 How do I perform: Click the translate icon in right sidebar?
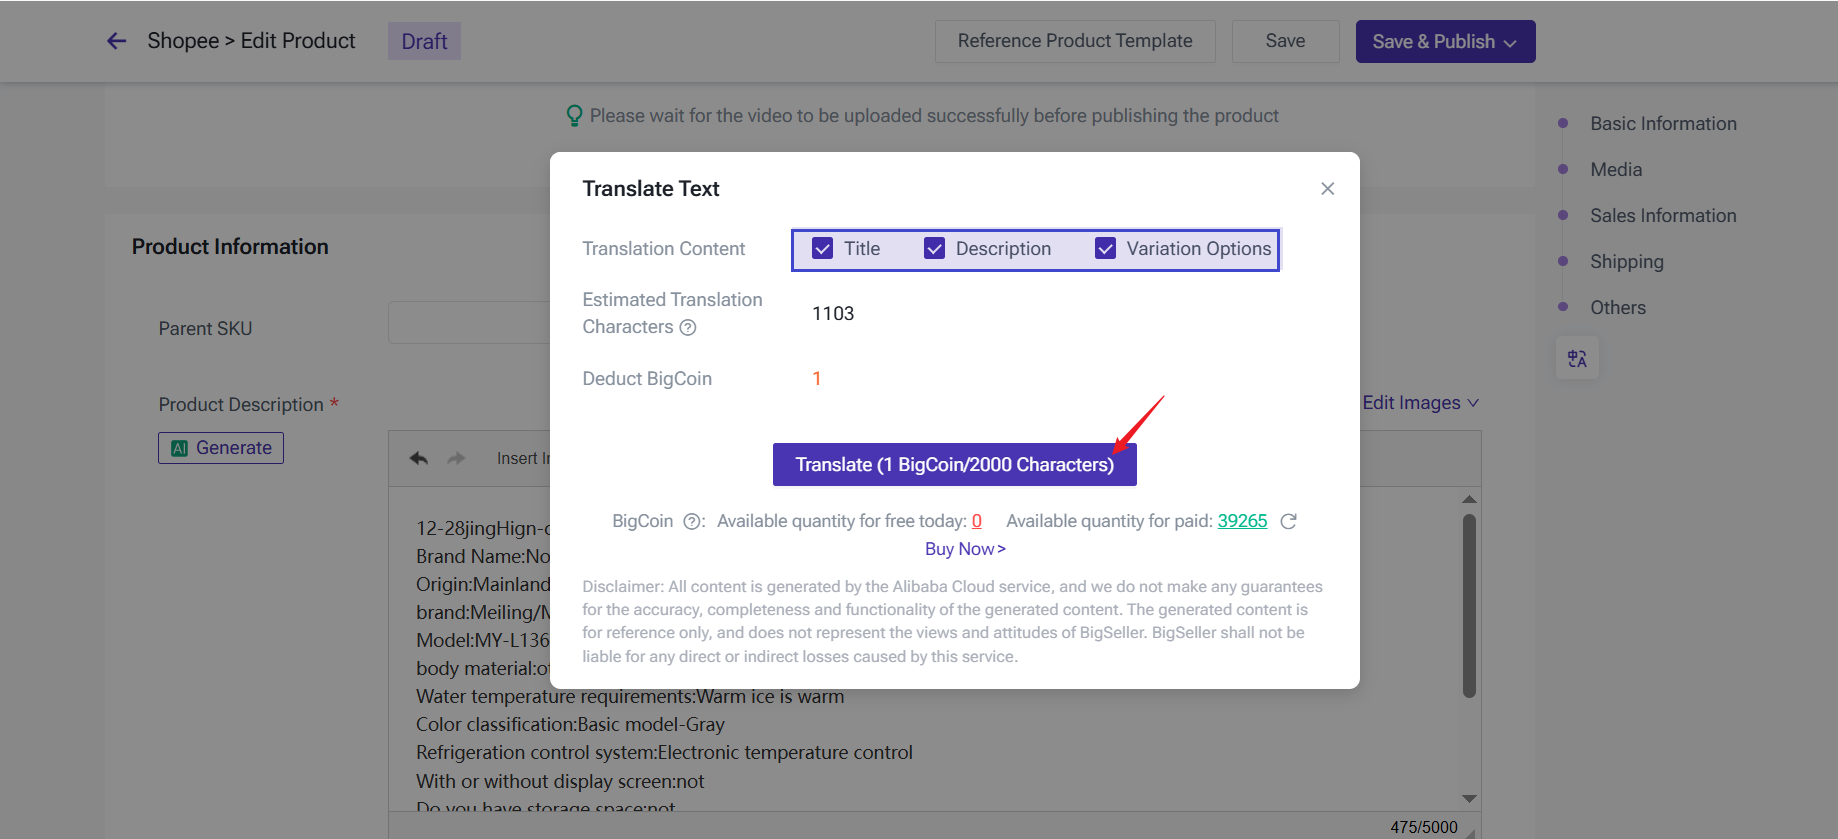point(1577,359)
